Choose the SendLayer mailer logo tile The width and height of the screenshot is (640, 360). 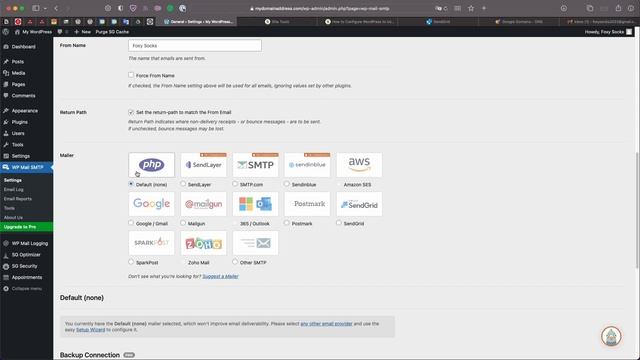tap(203, 165)
